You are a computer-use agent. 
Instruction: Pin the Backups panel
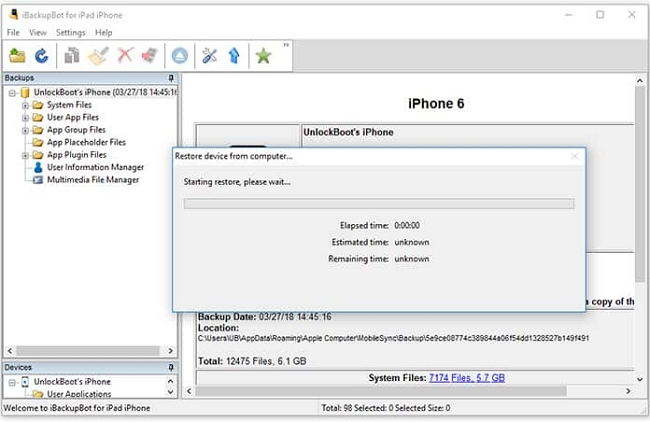click(x=171, y=78)
